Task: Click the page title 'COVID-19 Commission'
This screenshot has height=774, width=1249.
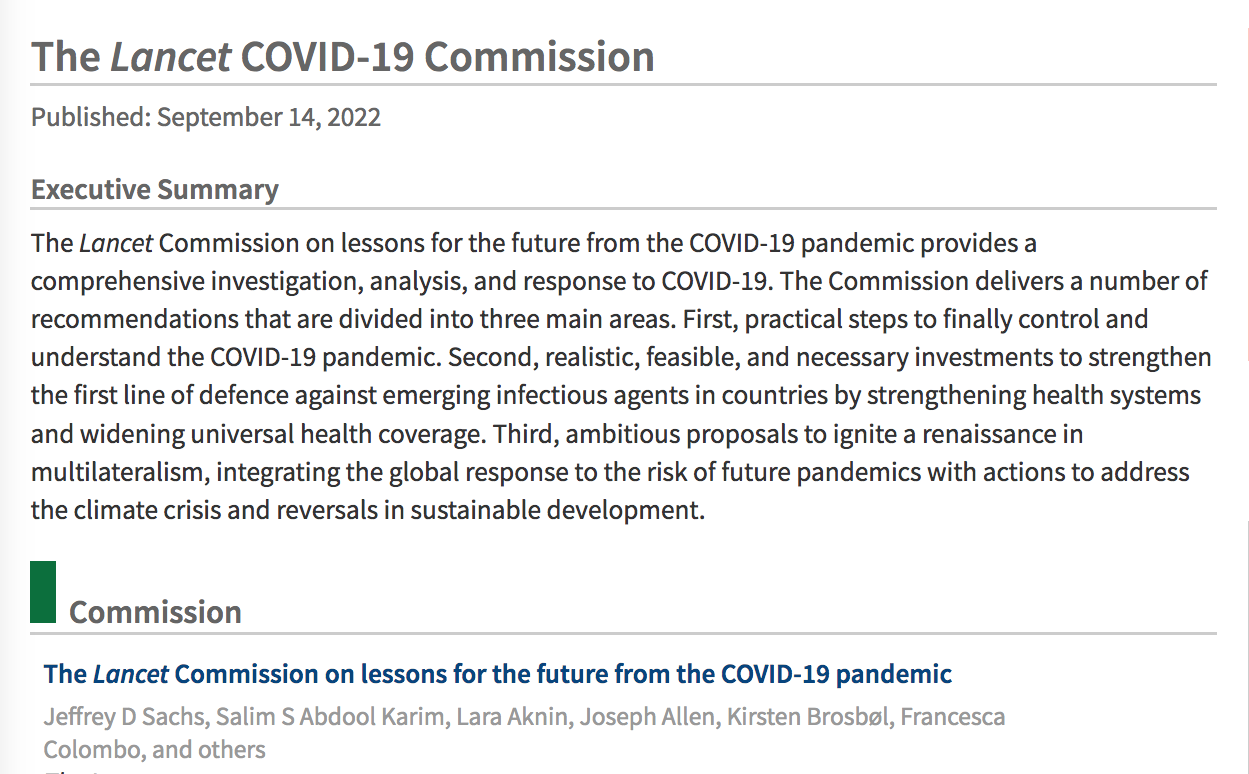Action: pos(447,57)
